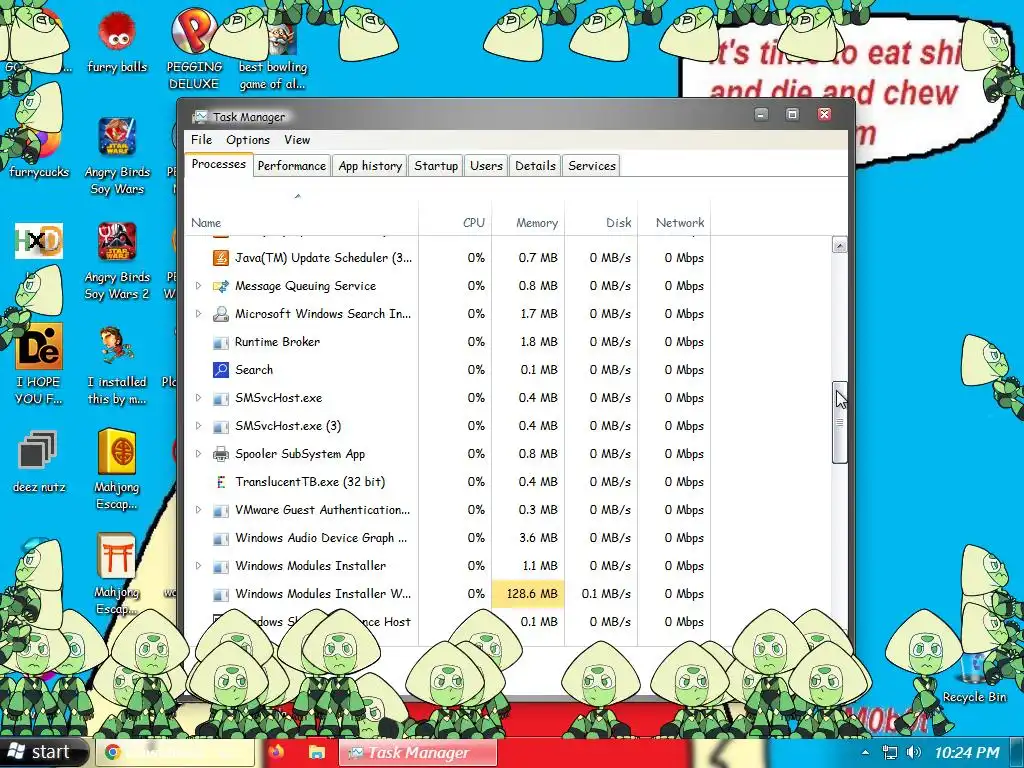Click the Windows Audio Device Graph icon

[221, 538]
